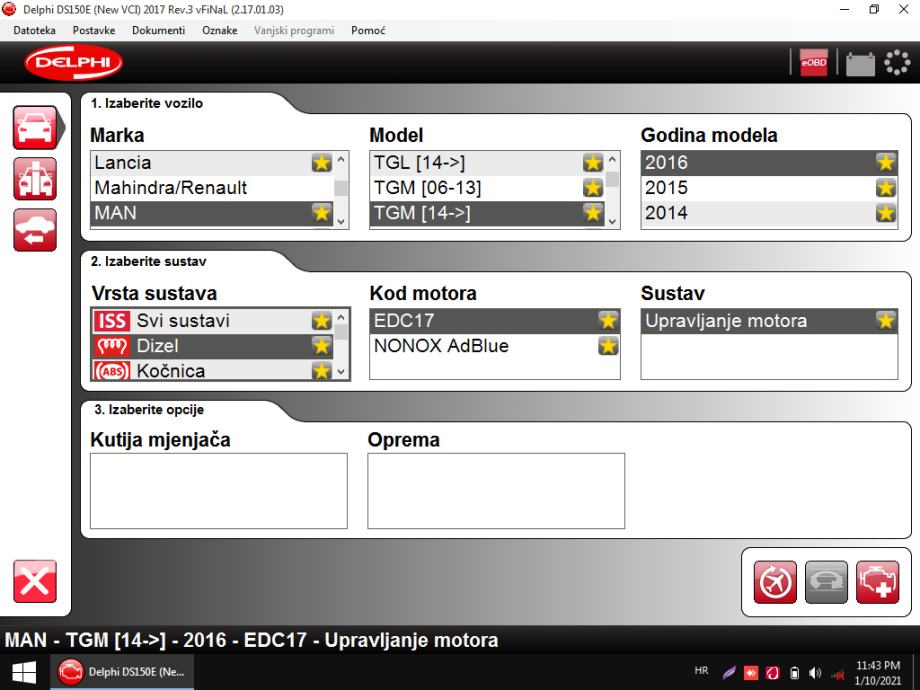The width and height of the screenshot is (920, 690).
Task: Toggle favorite star for Kočnica
Action: coord(322,371)
